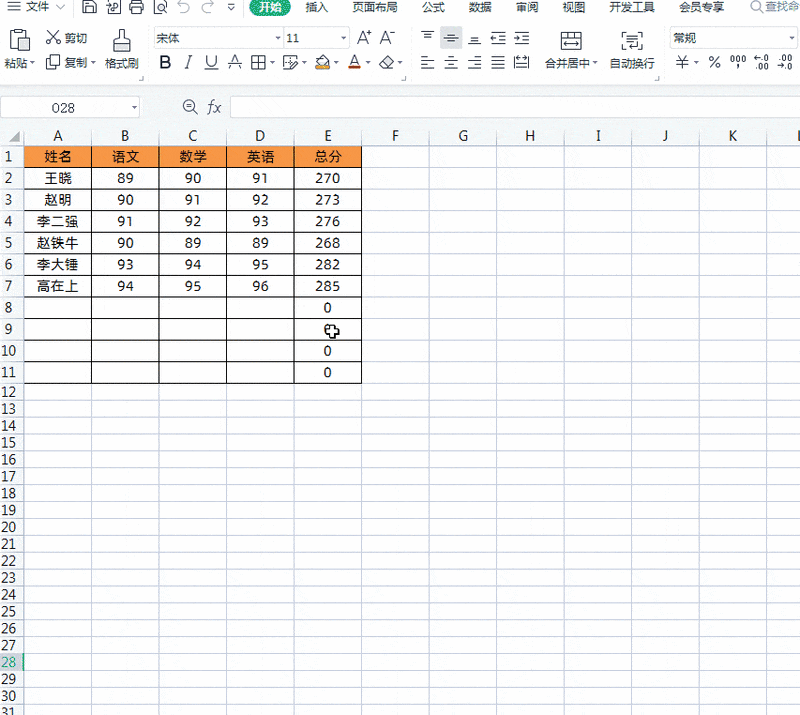The width and height of the screenshot is (800, 715).
Task: Select the cell containing 285
Action: point(328,286)
